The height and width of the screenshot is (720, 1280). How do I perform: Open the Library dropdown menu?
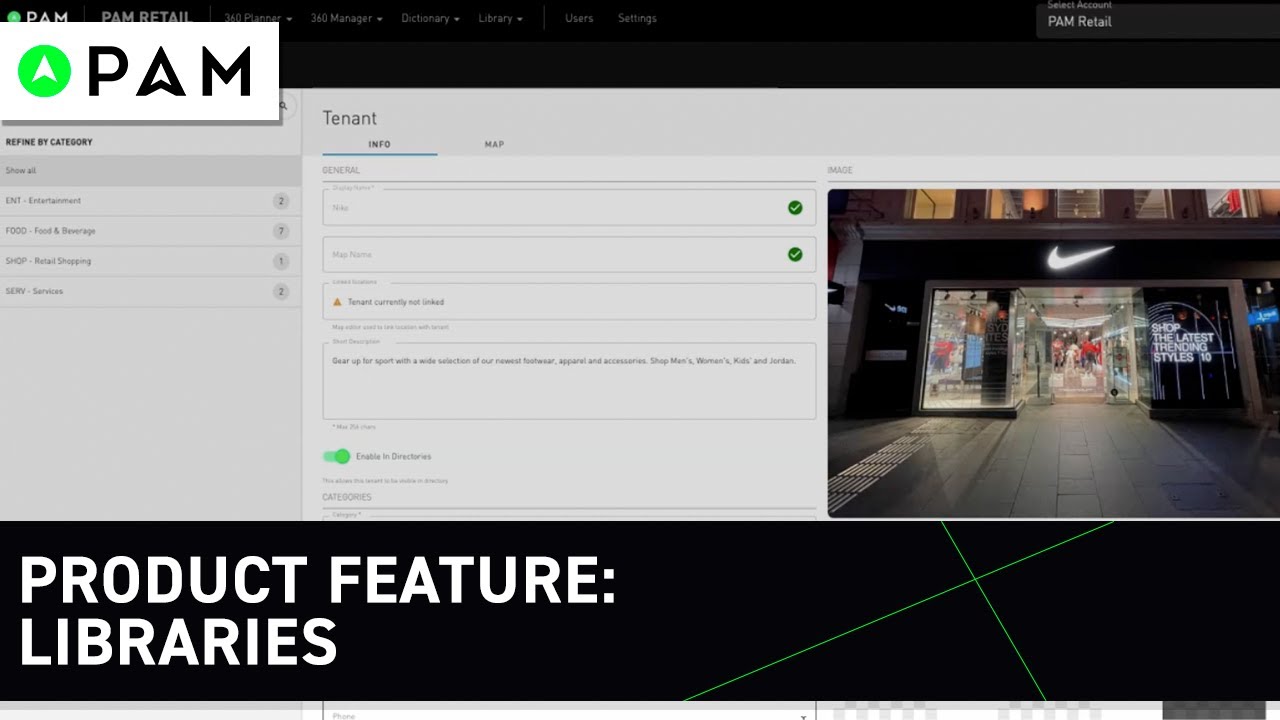pyautogui.click(x=500, y=18)
